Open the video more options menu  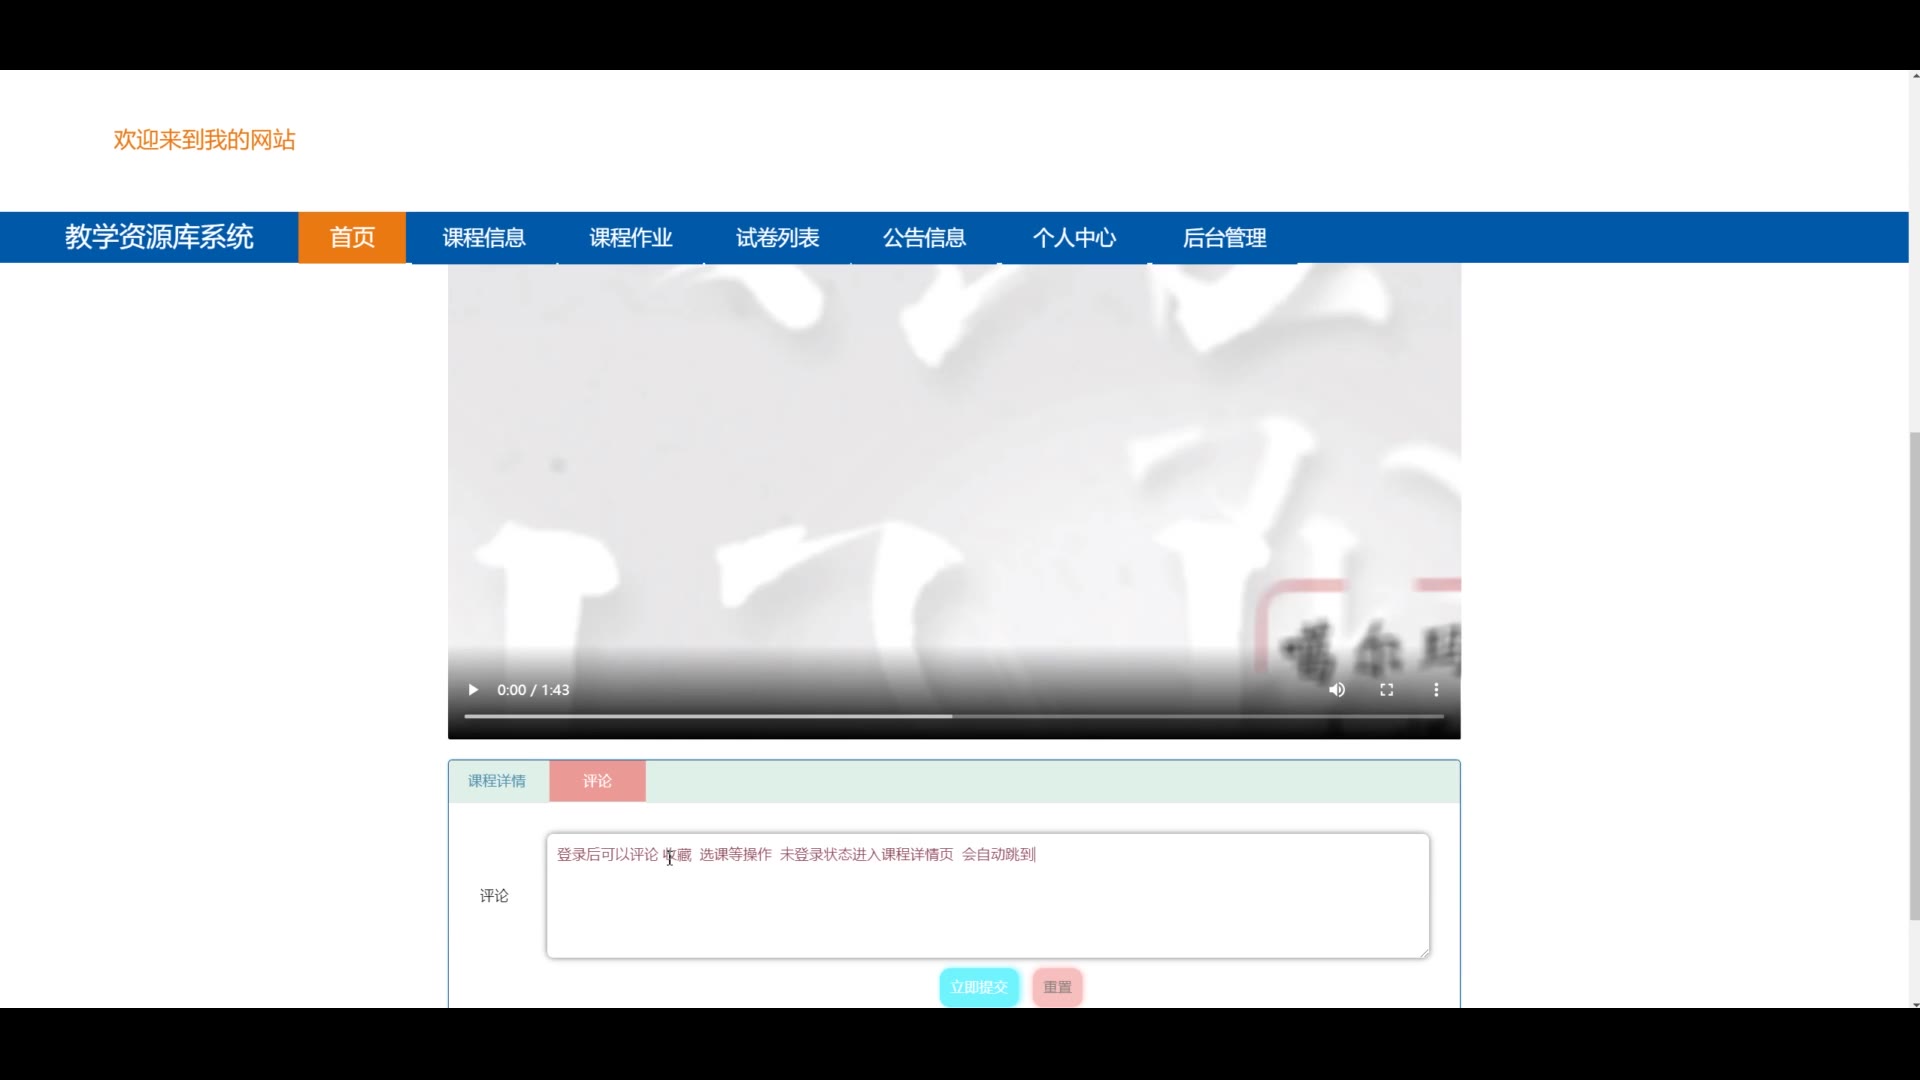pyautogui.click(x=1436, y=690)
